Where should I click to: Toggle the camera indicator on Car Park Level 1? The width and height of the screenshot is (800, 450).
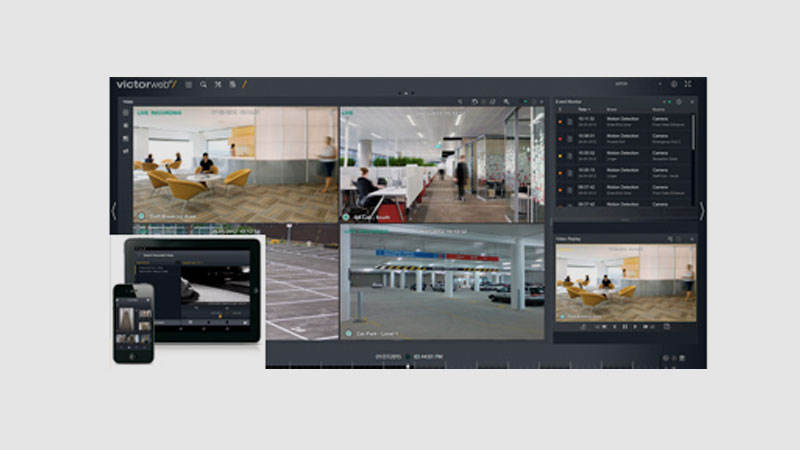click(347, 331)
